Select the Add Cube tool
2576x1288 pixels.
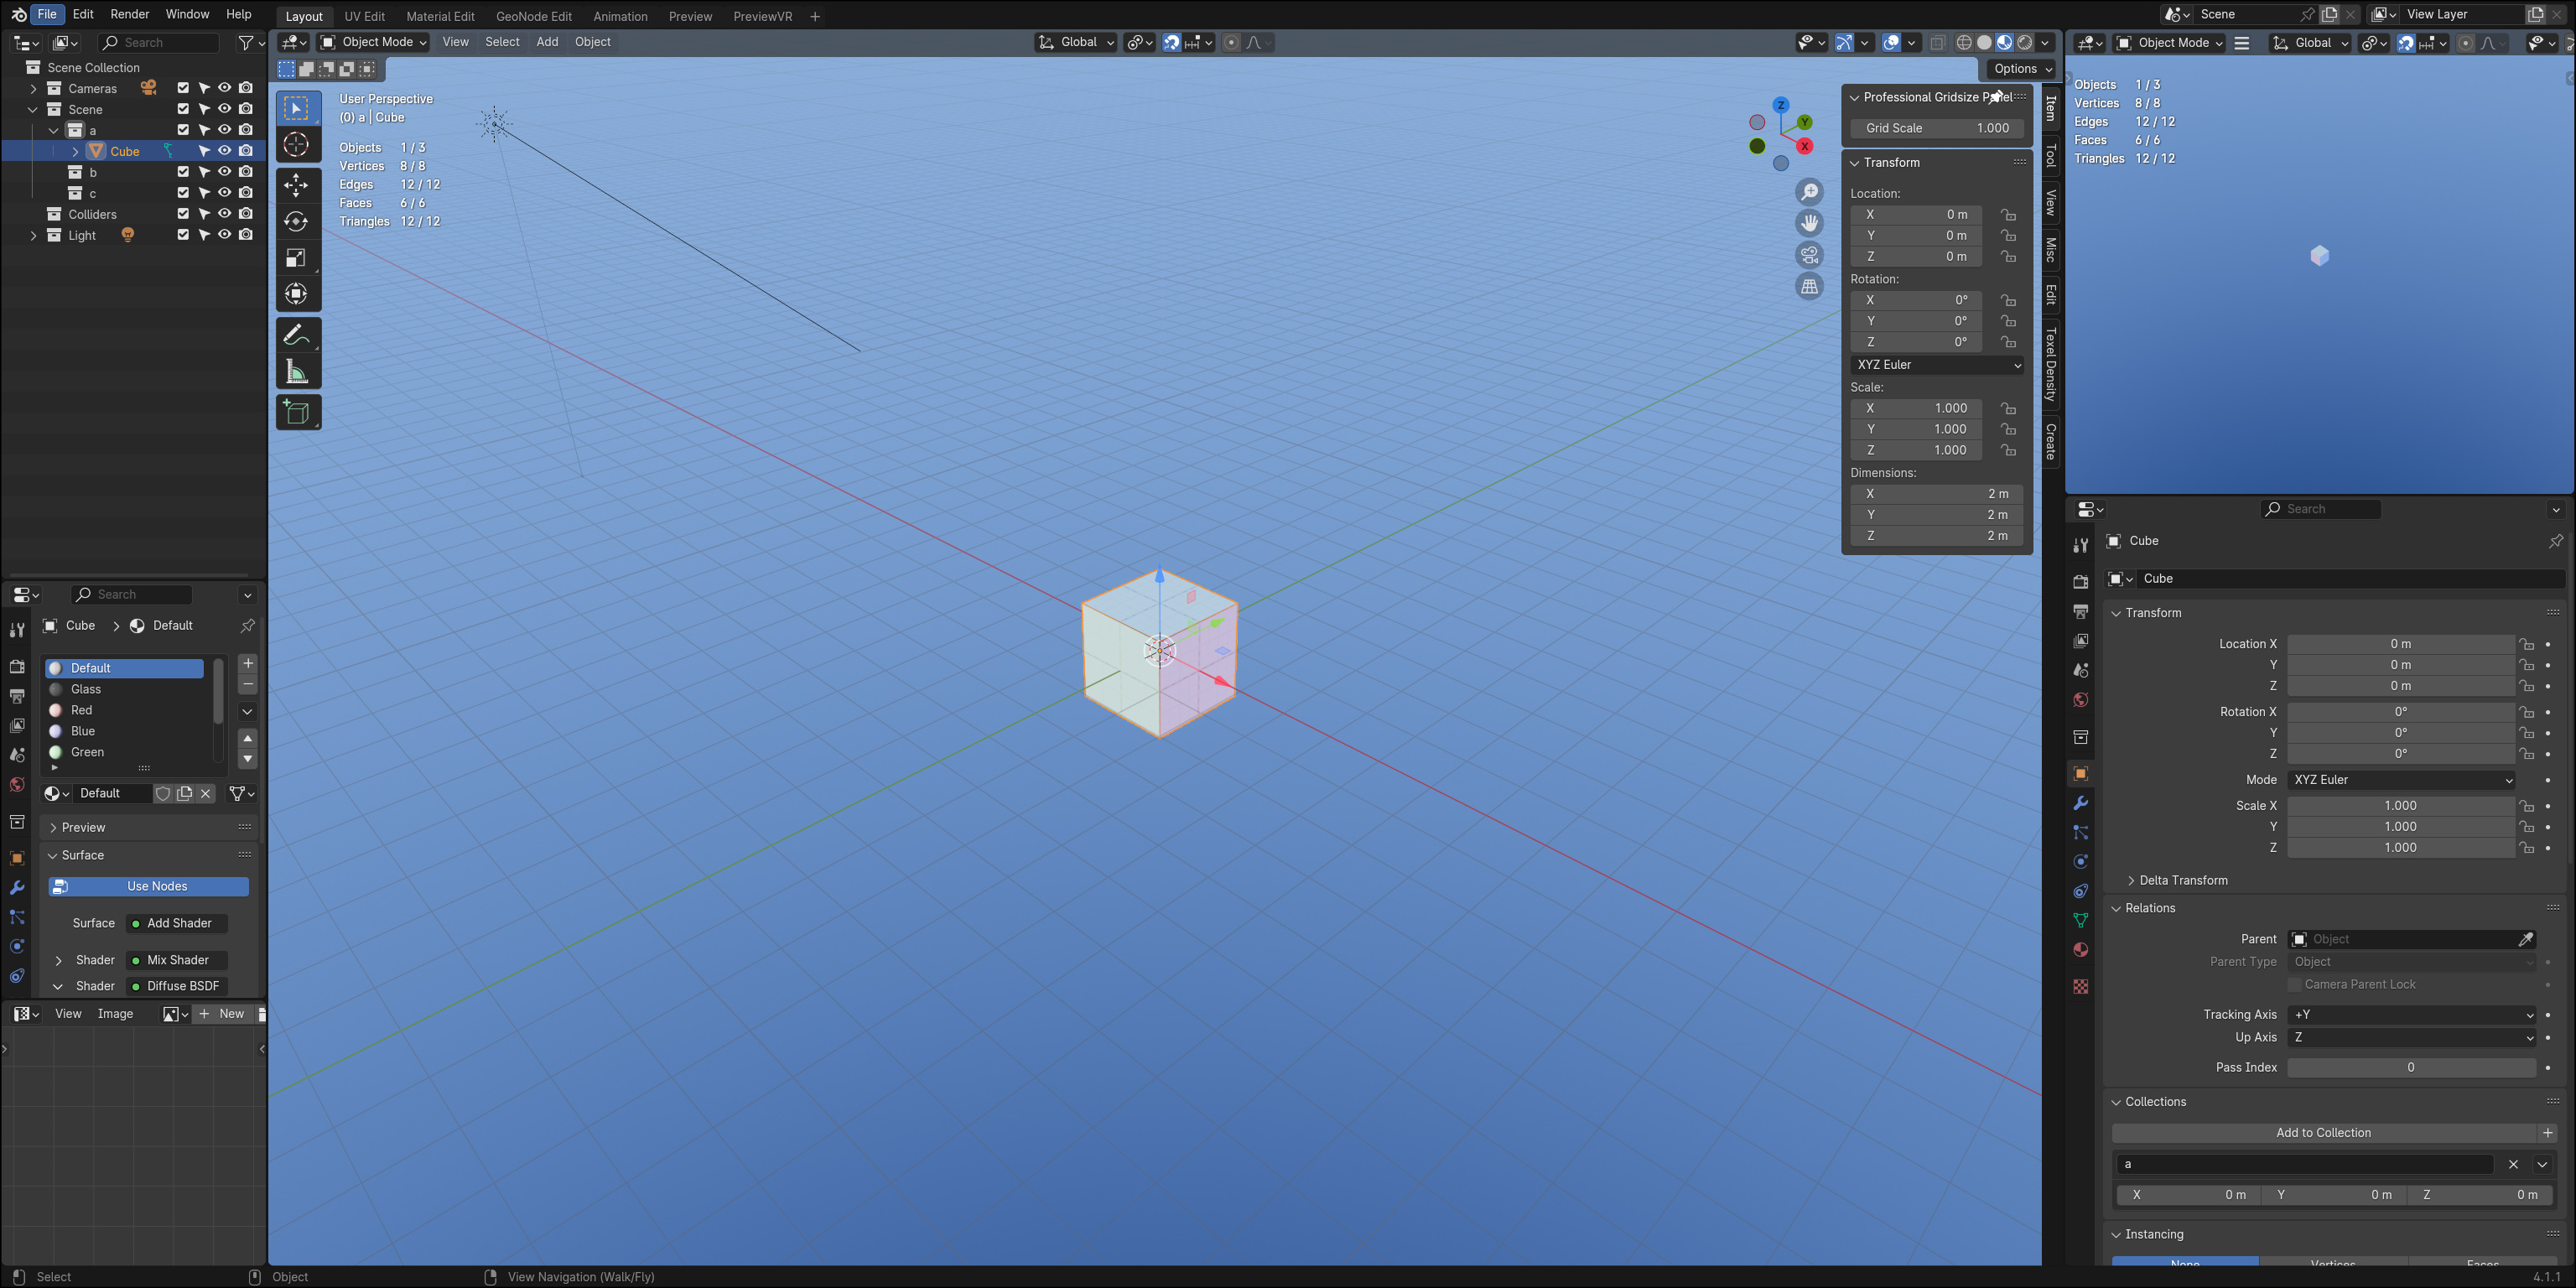coord(296,412)
